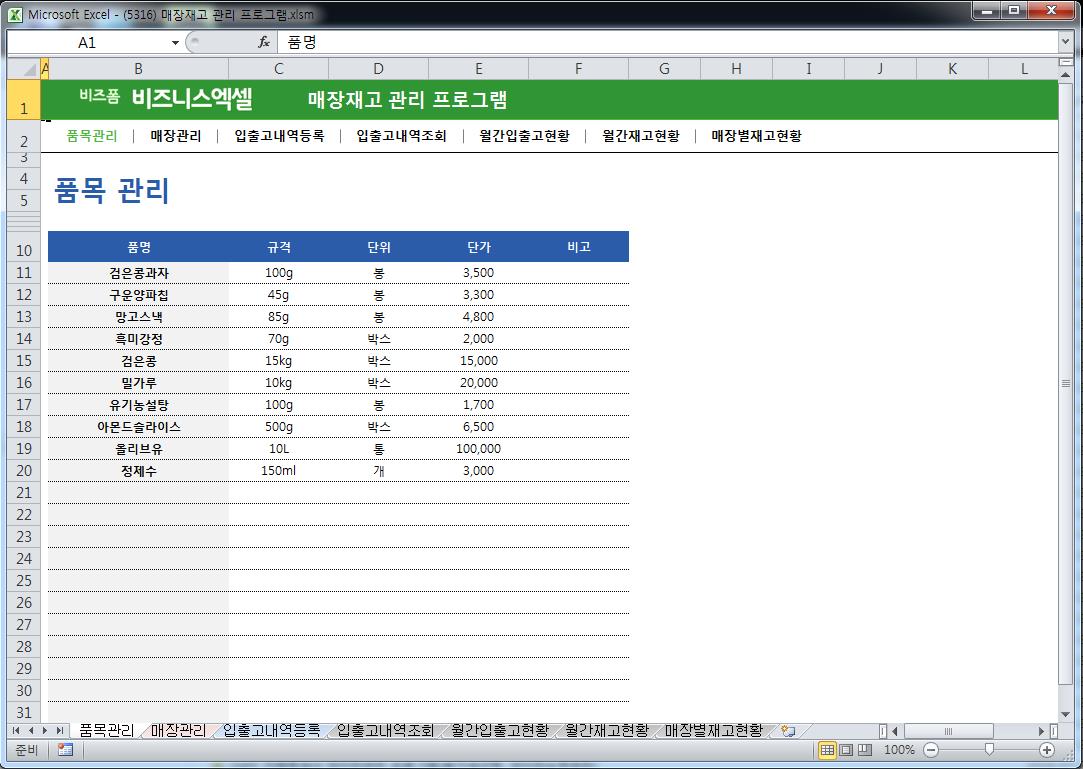This screenshot has width=1083, height=769.
Task: Click the macro recording icon in status bar
Action: [x=65, y=749]
